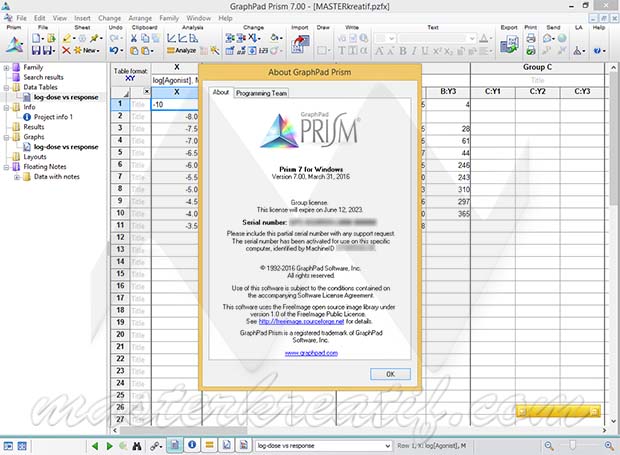Expand the Data with notes node
Image resolution: width=620 pixels, height=455 pixels.
[17, 177]
